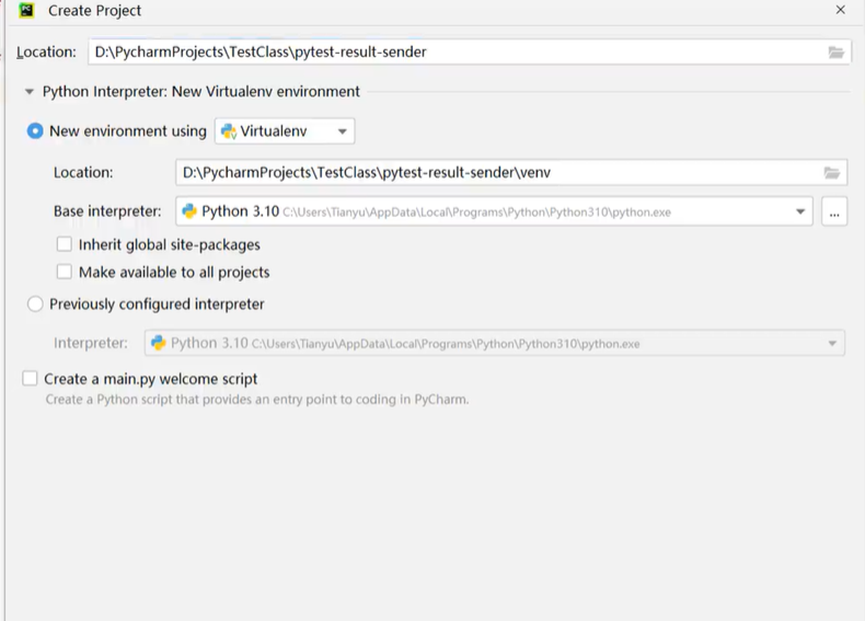Expand the Base interpreter dropdown
The image size is (865, 621).
point(800,212)
